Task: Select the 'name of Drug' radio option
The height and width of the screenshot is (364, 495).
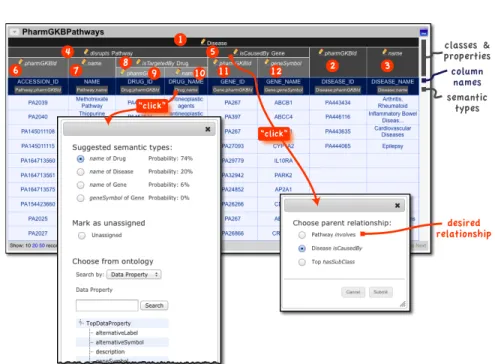Action: pyautogui.click(x=80, y=159)
